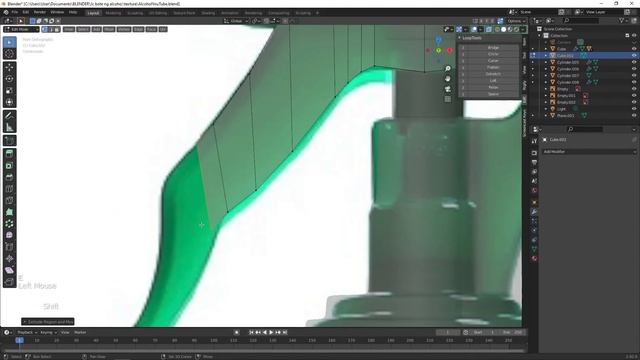Select the Bevel tool
The width and height of the screenshot is (640, 360).
[9, 177]
